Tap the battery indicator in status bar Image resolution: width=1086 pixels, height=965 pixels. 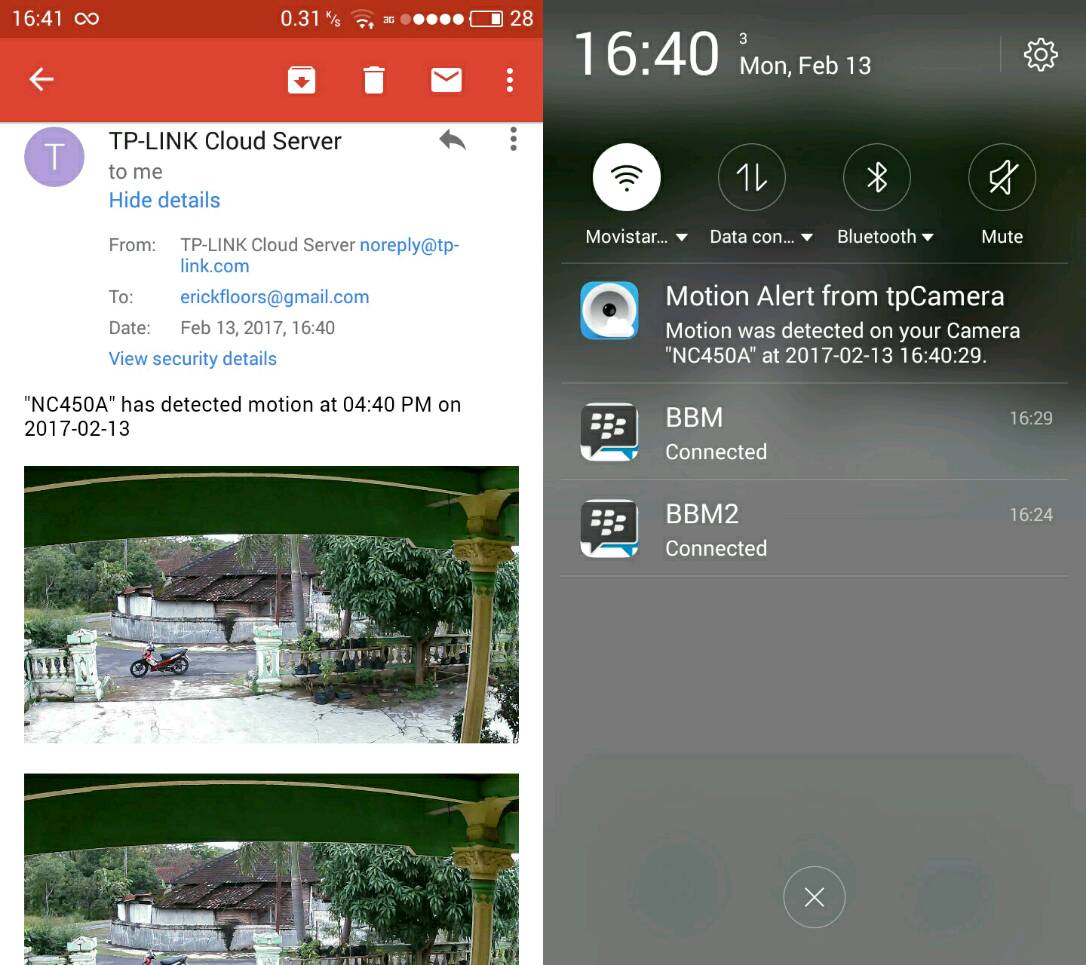tap(486, 19)
